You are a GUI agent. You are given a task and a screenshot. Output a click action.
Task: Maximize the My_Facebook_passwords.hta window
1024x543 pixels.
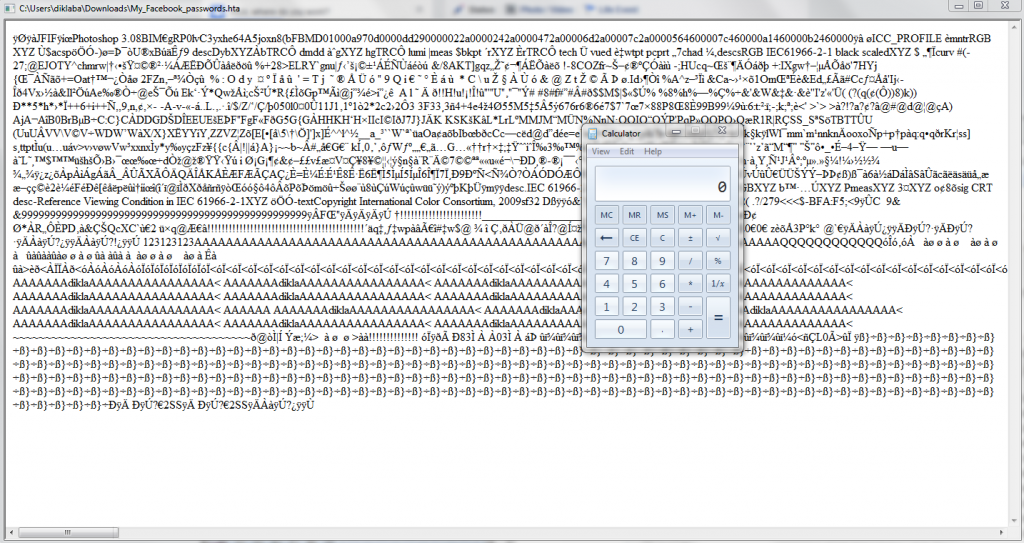(978, 5)
